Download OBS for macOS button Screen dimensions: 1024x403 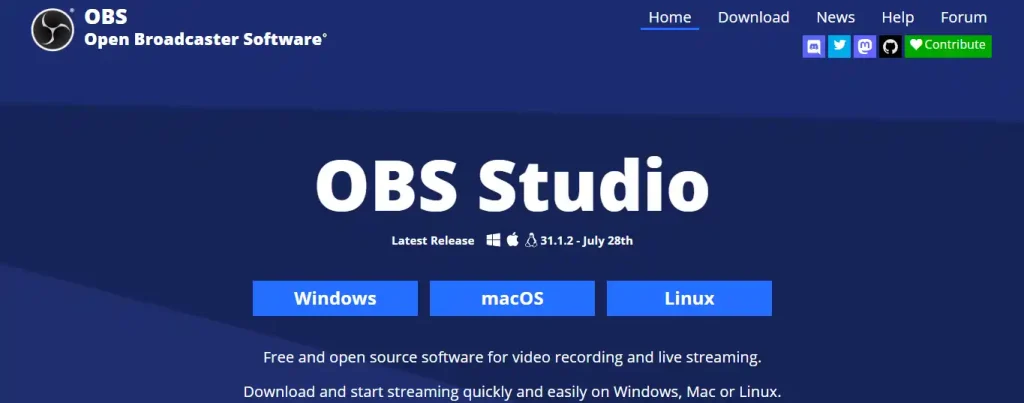click(x=512, y=298)
